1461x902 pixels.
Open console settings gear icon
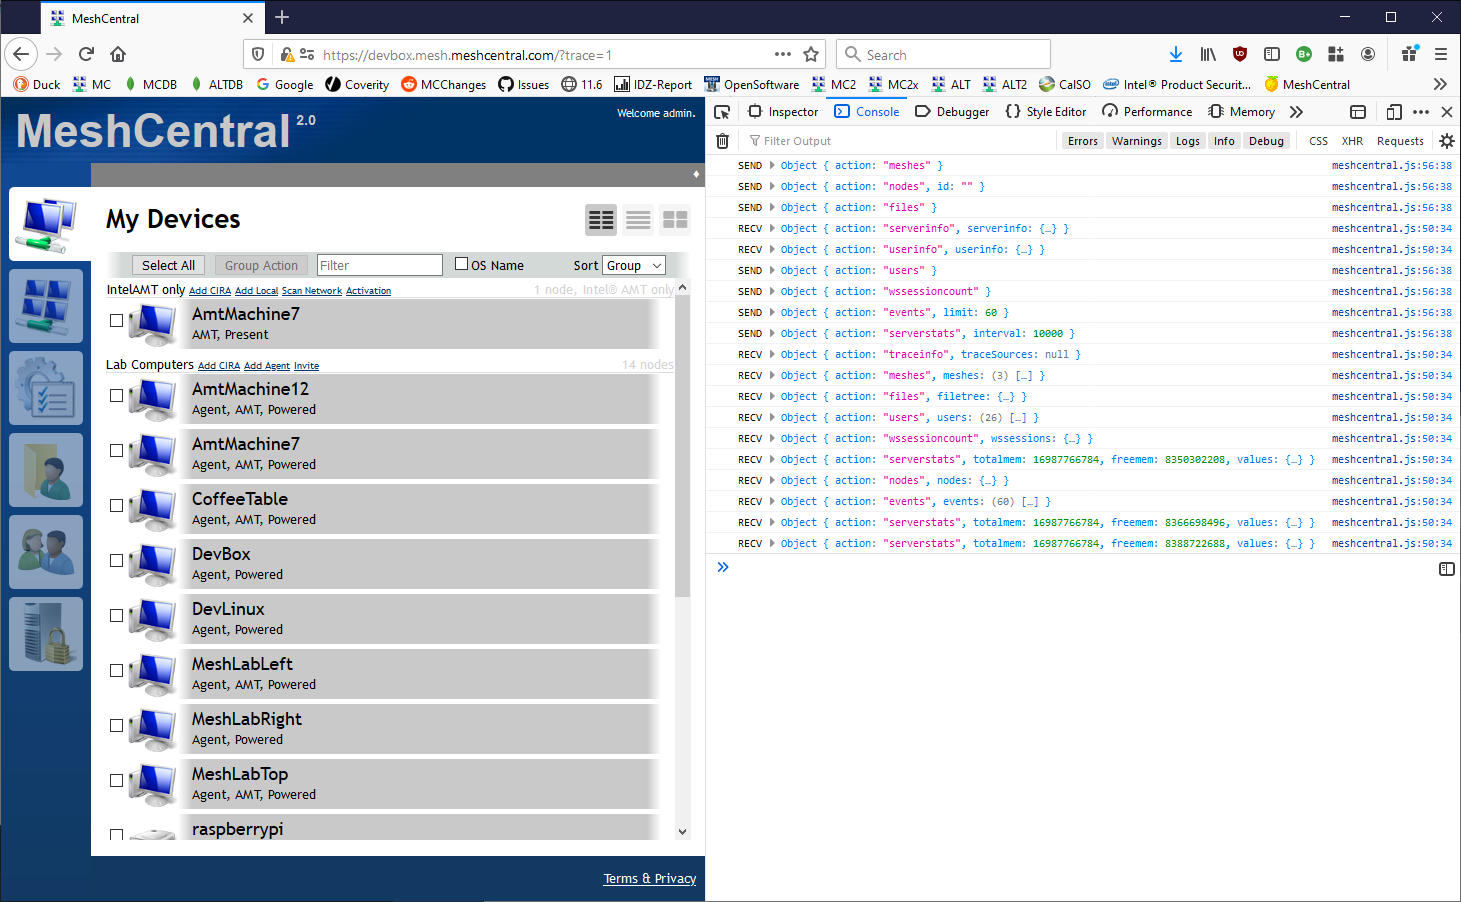click(1446, 141)
